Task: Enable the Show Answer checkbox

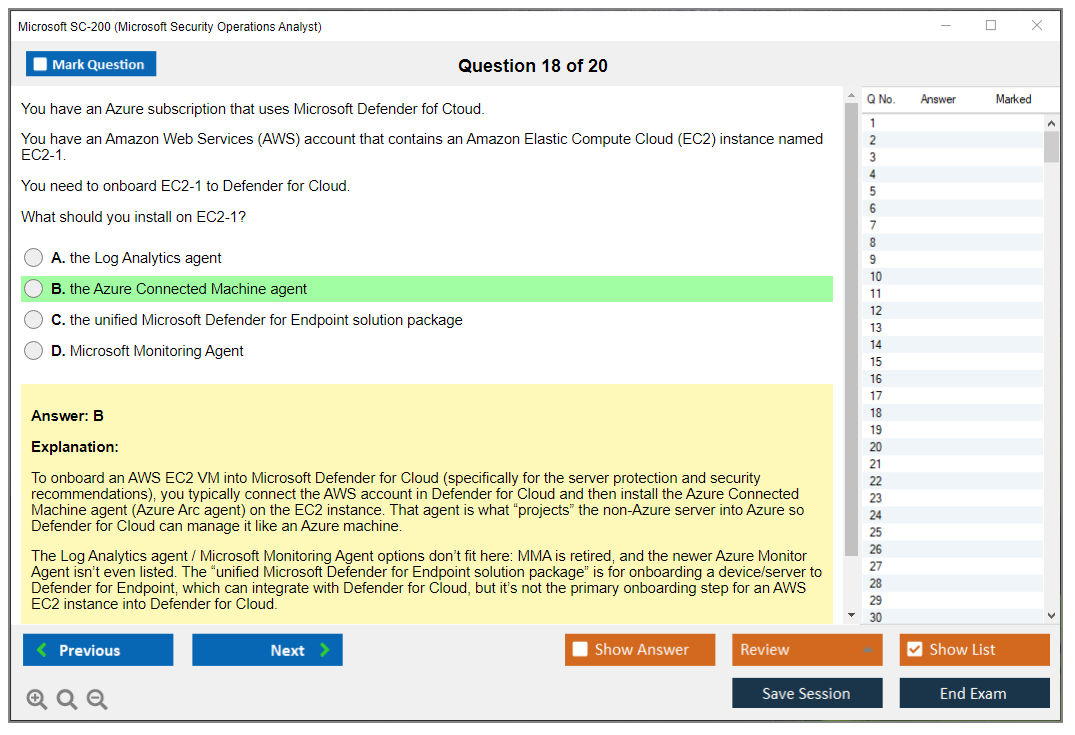Action: tap(580, 649)
